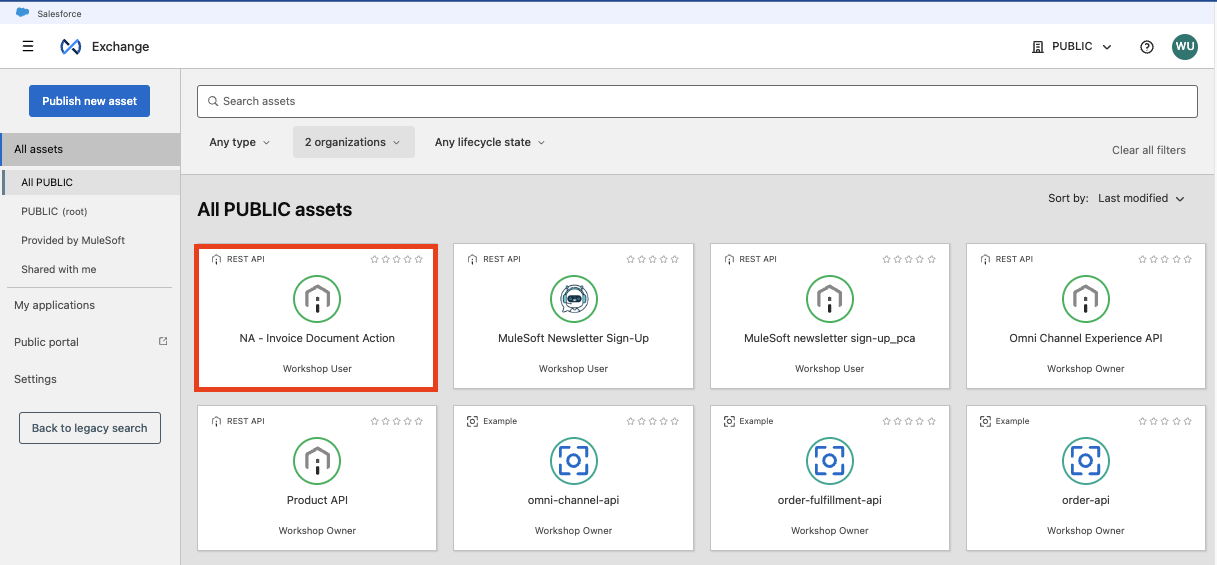The image size is (1217, 565).
Task: Open the Sort by Last modified dropdown
Action: 1141,198
